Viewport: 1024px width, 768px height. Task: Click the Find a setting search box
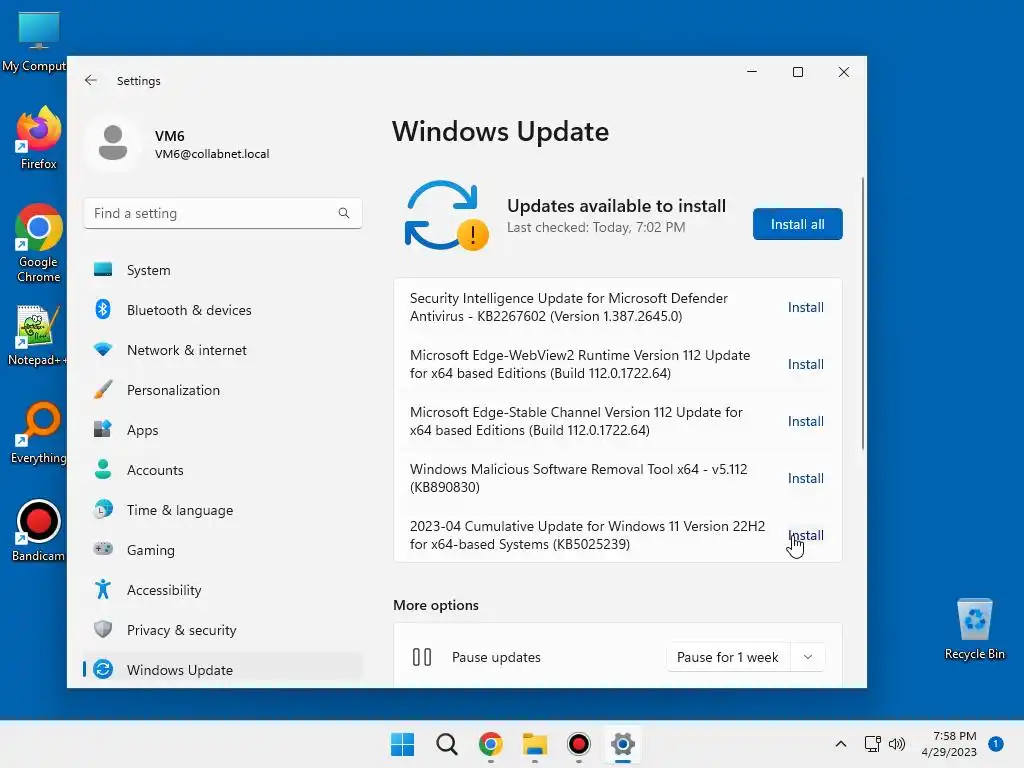point(223,213)
